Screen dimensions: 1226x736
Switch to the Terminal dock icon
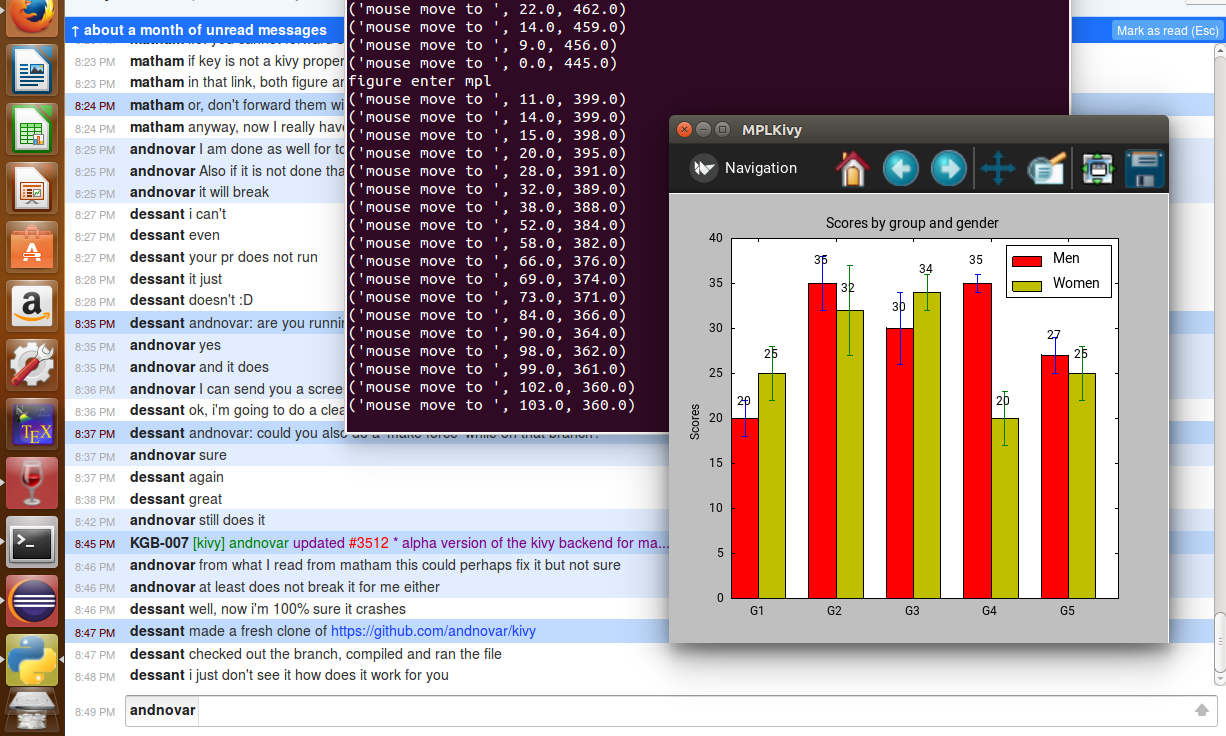tap(32, 542)
